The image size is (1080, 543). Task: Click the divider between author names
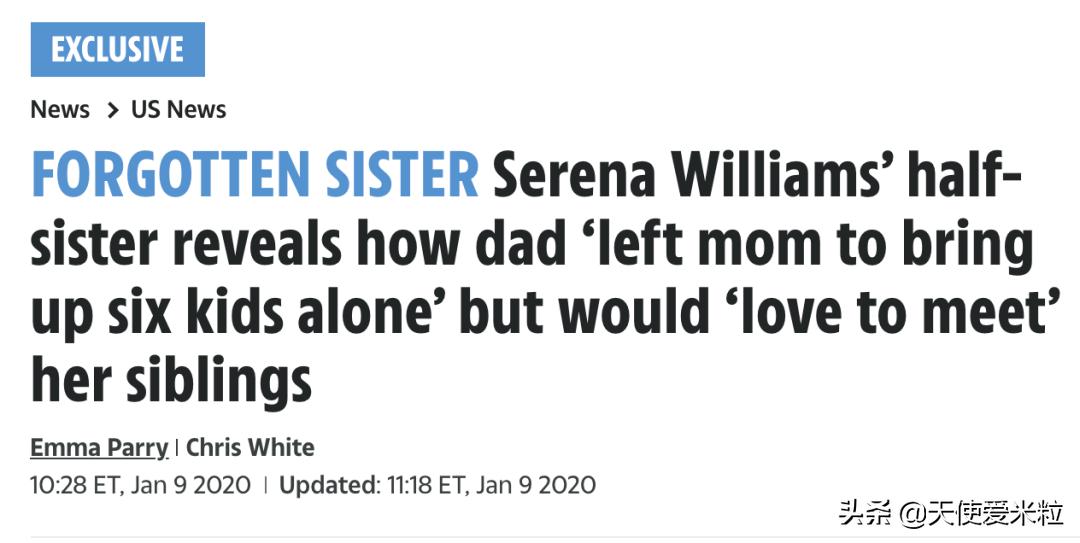(177, 447)
